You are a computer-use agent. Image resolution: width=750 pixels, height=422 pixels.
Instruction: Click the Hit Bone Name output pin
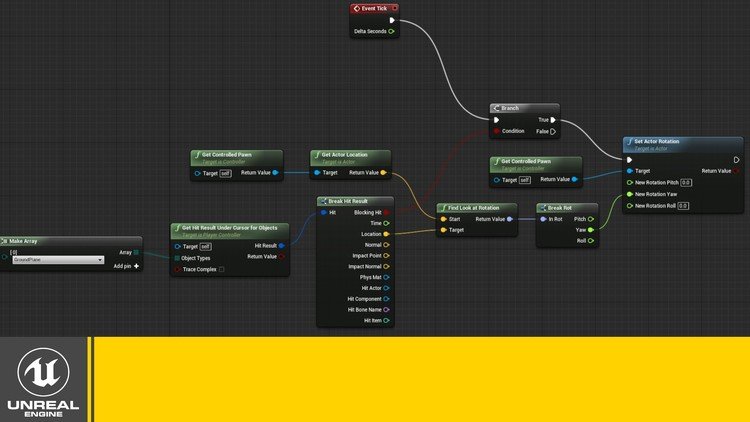pos(386,310)
